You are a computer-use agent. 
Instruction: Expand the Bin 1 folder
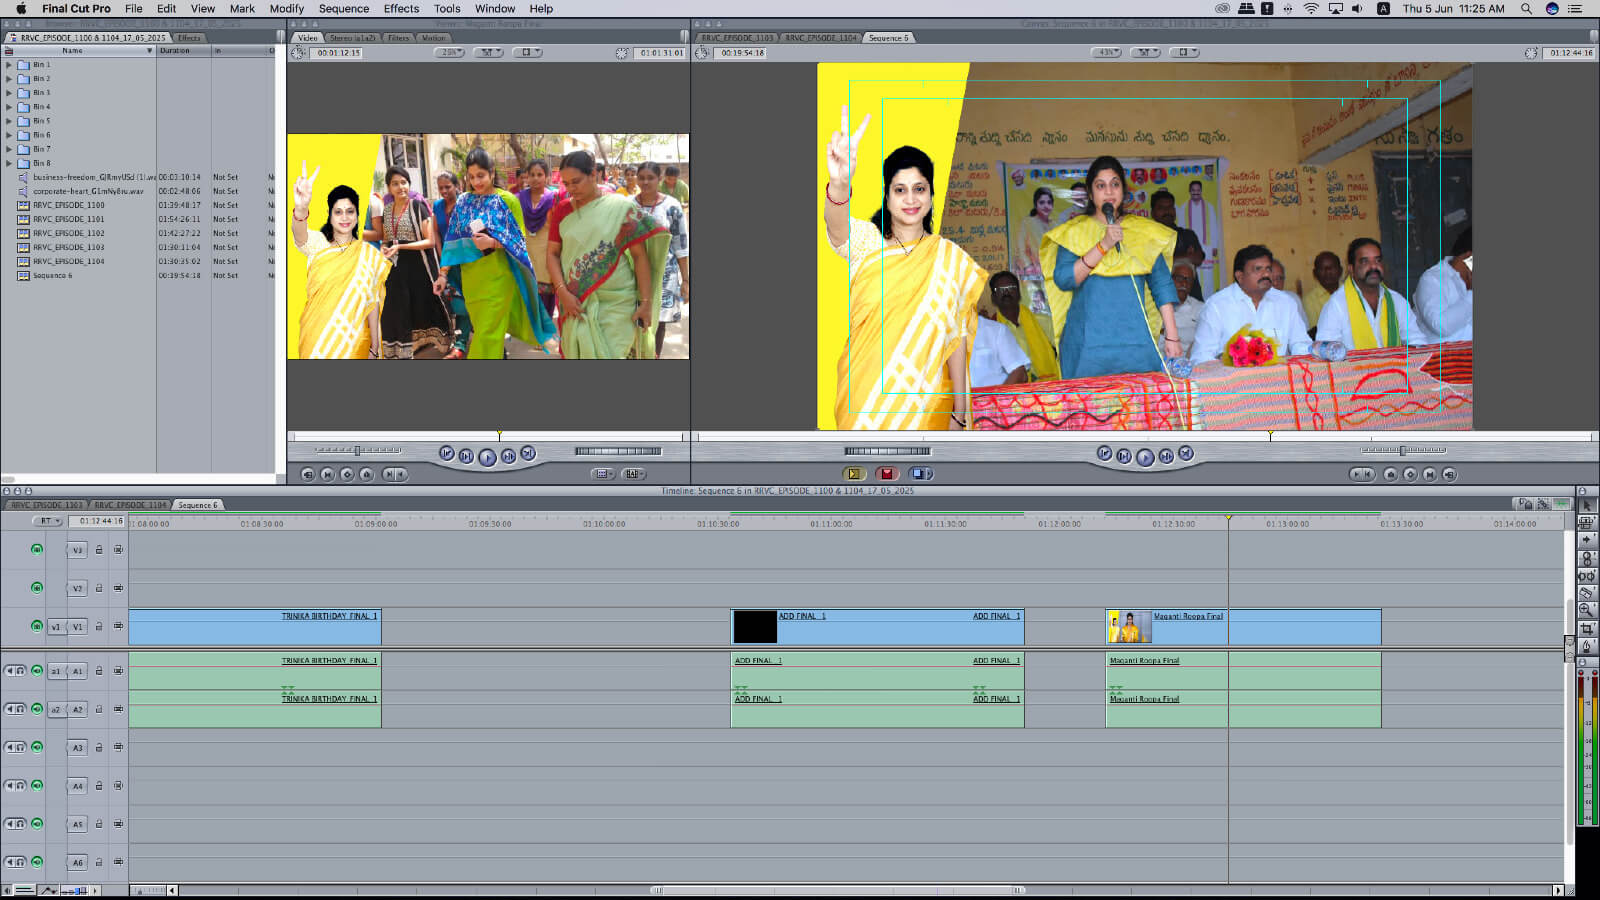pos(9,65)
